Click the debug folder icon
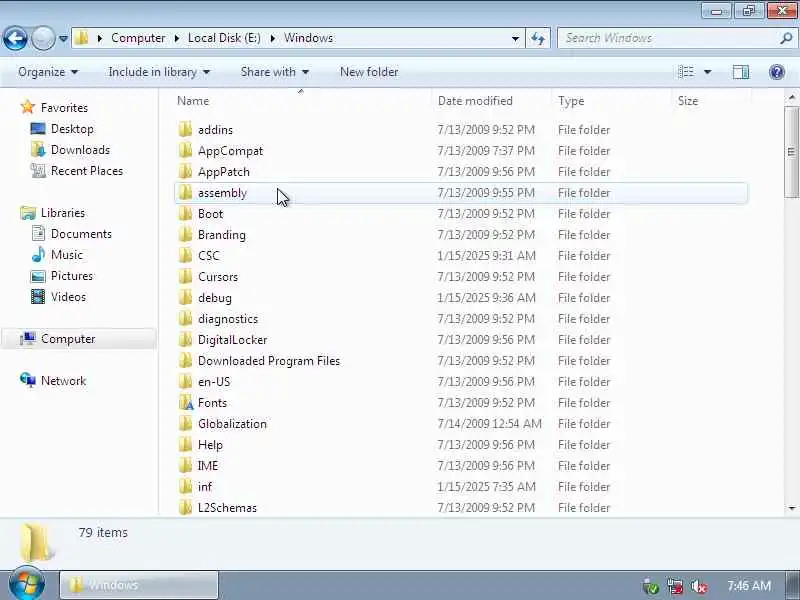Image resolution: width=800 pixels, height=600 pixels. [x=185, y=297]
